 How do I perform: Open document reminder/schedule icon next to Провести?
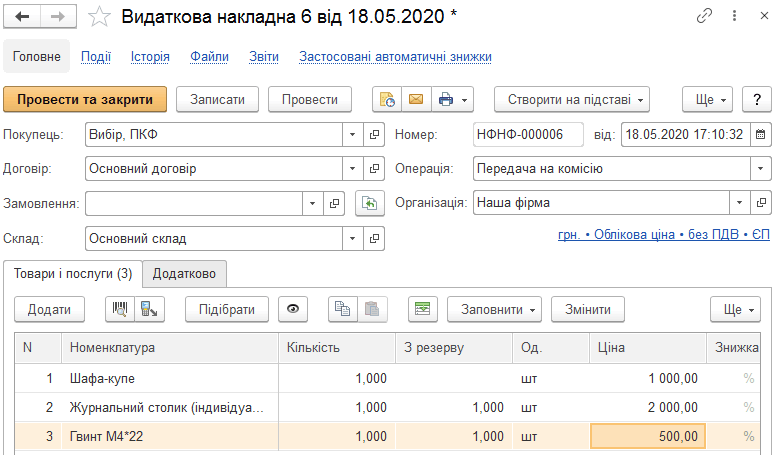click(x=387, y=99)
